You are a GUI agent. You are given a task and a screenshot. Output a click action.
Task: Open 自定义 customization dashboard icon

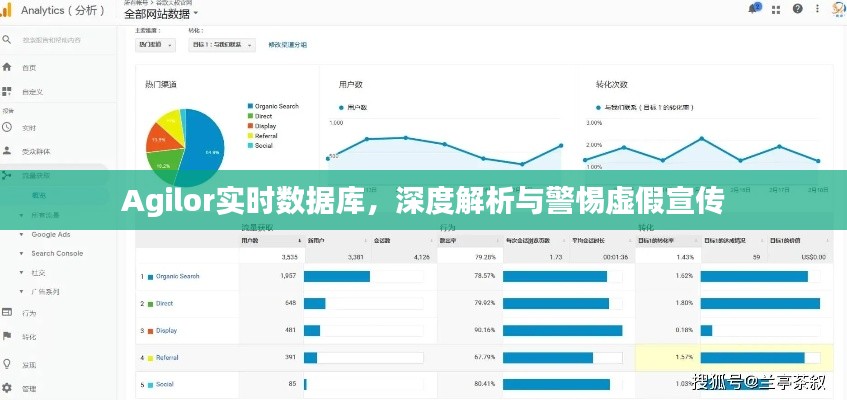6,91
